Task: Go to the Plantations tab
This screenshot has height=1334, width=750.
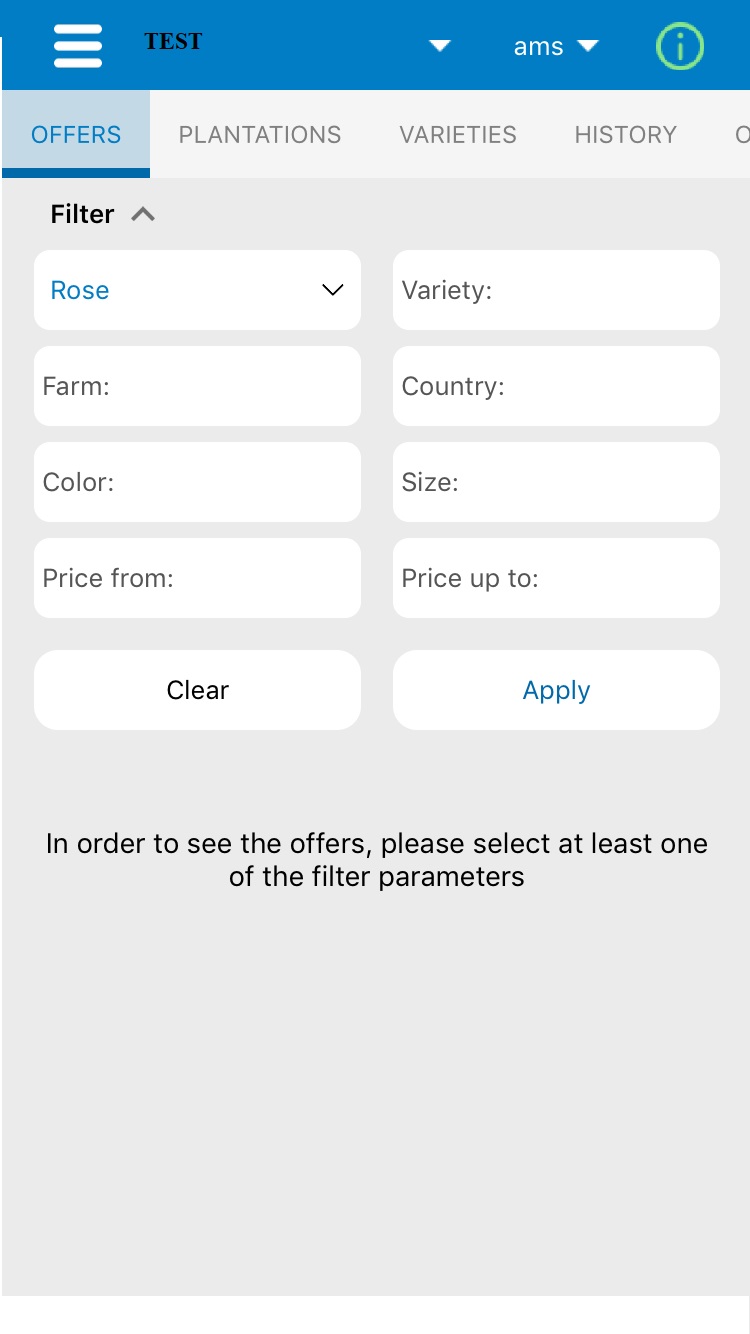Action: click(x=260, y=135)
